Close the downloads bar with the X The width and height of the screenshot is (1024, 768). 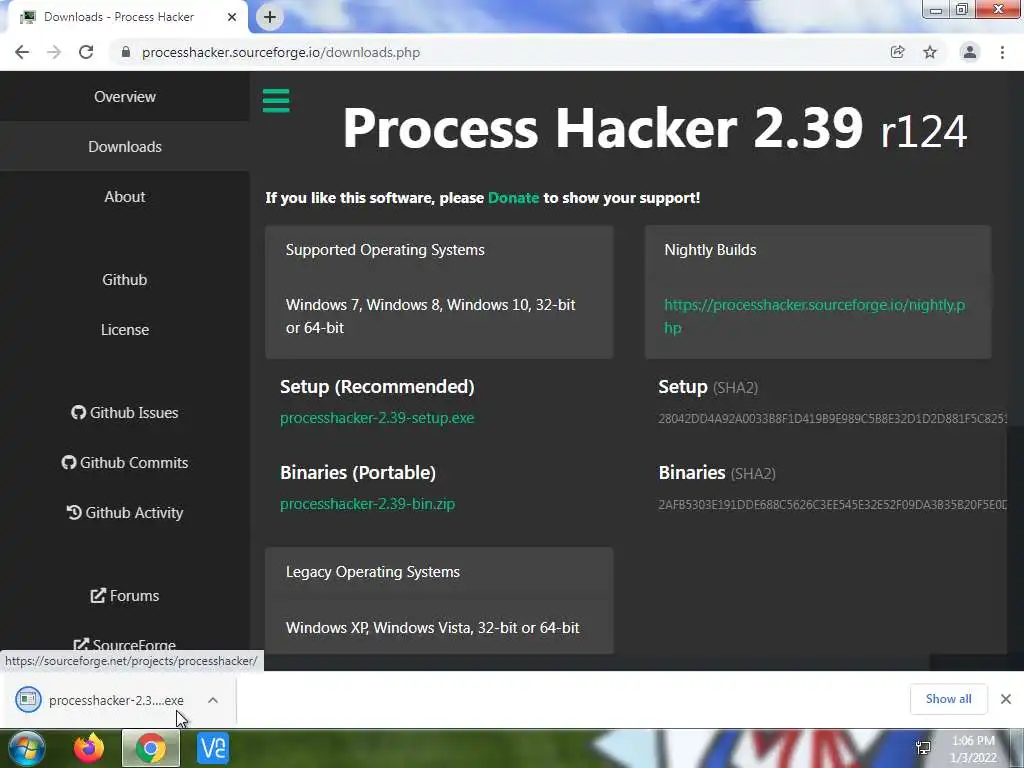pyautogui.click(x=1006, y=699)
